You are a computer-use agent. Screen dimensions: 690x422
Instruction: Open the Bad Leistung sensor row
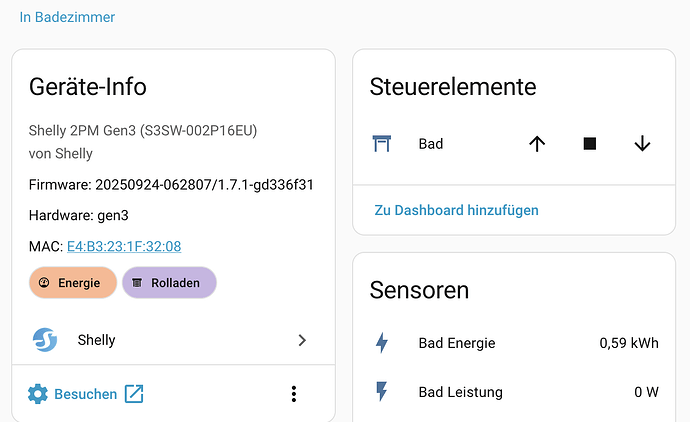514,392
